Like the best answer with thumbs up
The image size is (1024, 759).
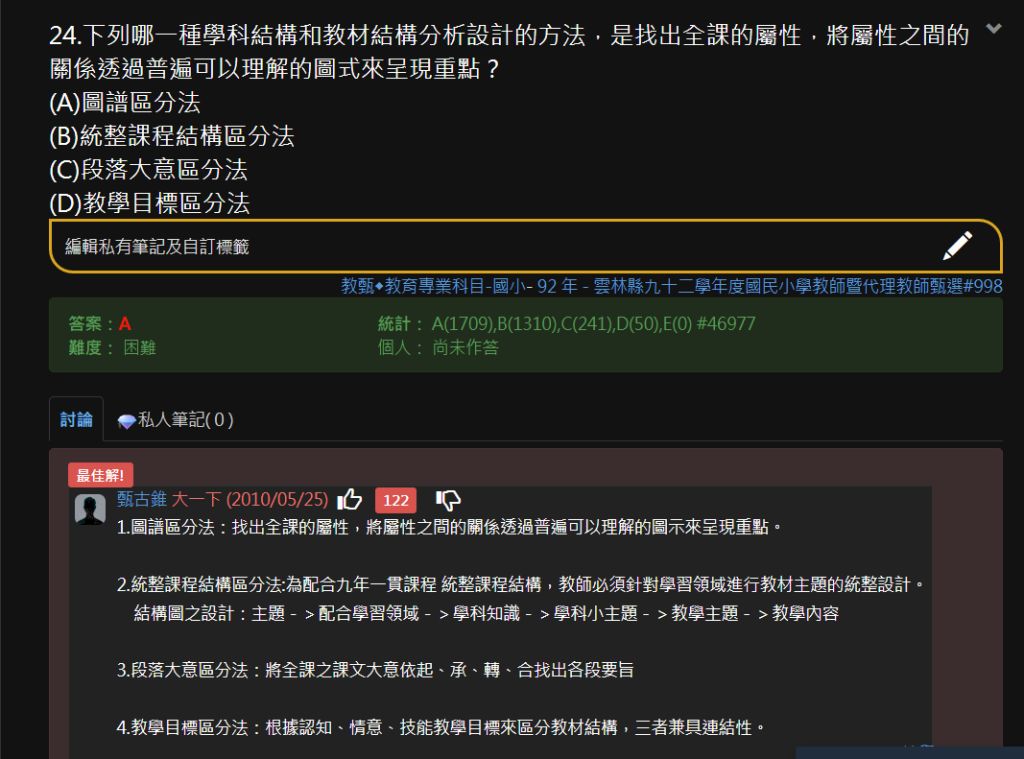350,499
